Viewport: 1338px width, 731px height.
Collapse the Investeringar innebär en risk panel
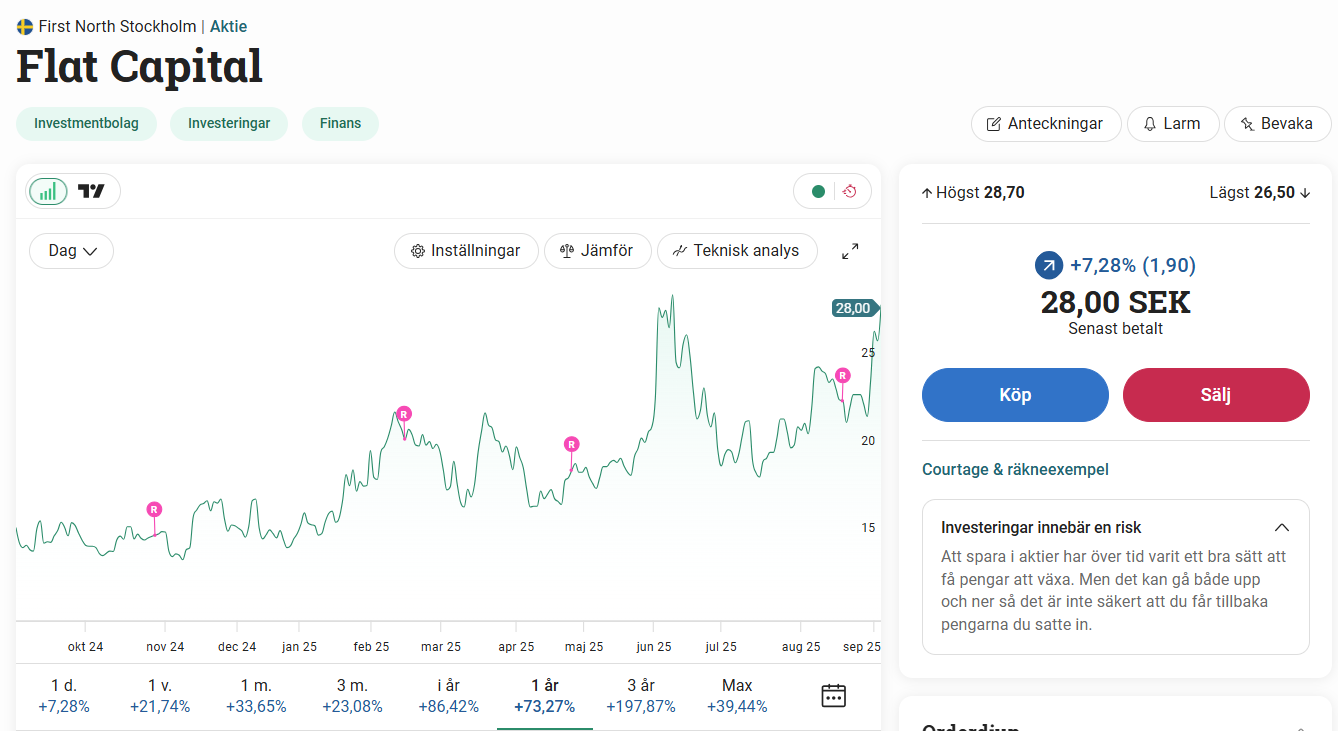[x=1281, y=527]
